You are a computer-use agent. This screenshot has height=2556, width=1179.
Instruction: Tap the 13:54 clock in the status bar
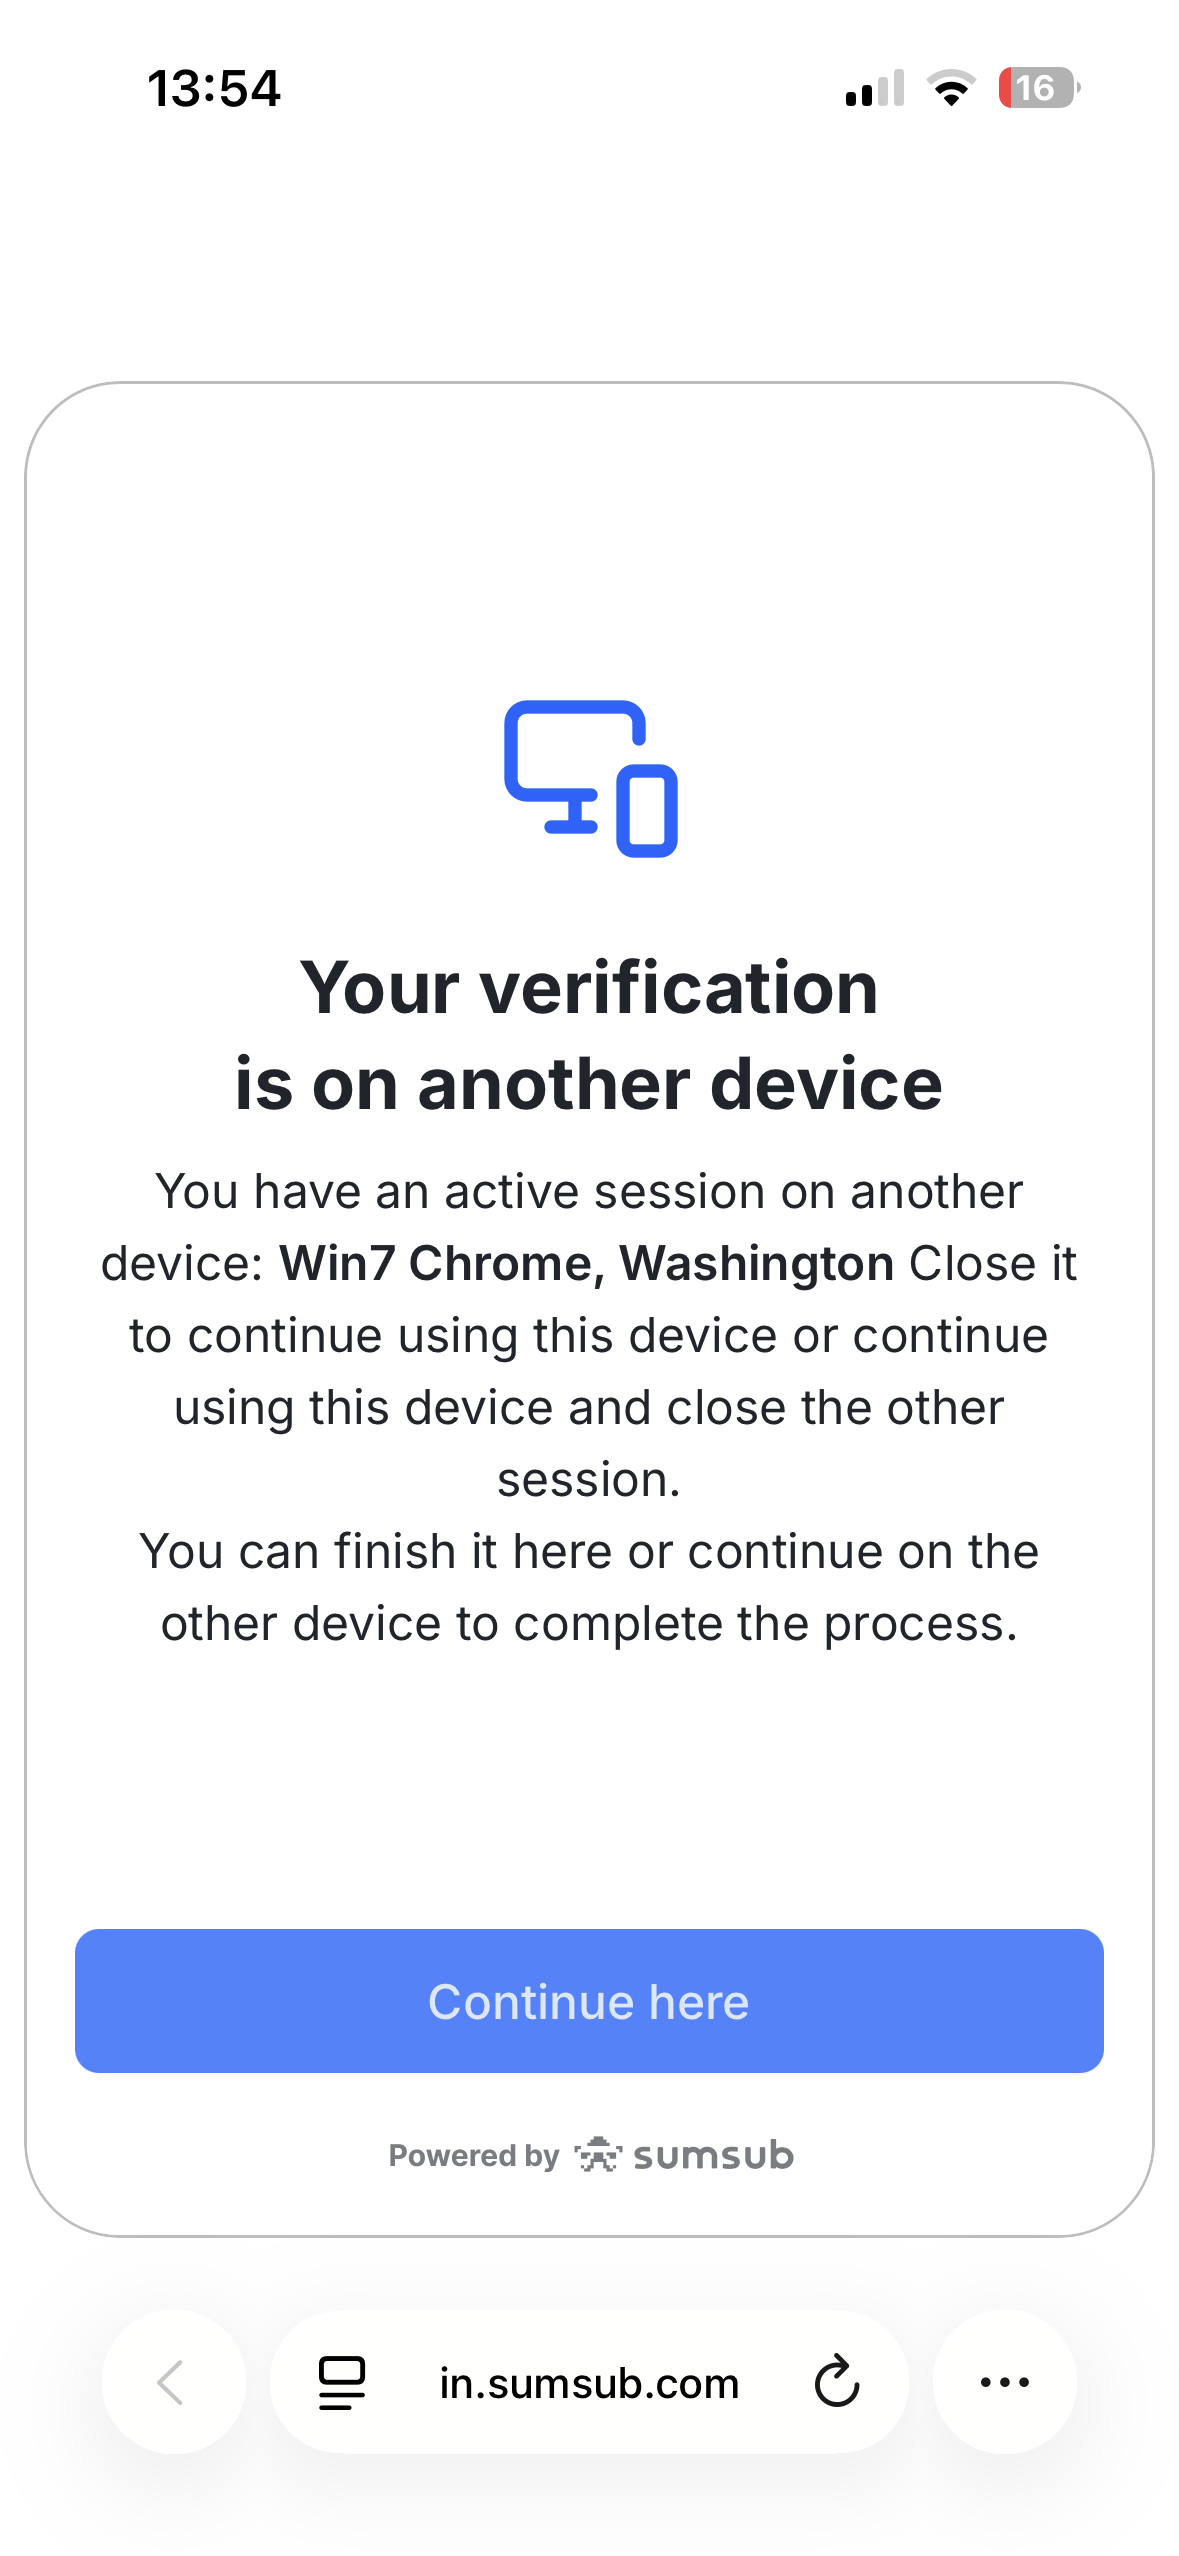pyautogui.click(x=214, y=88)
